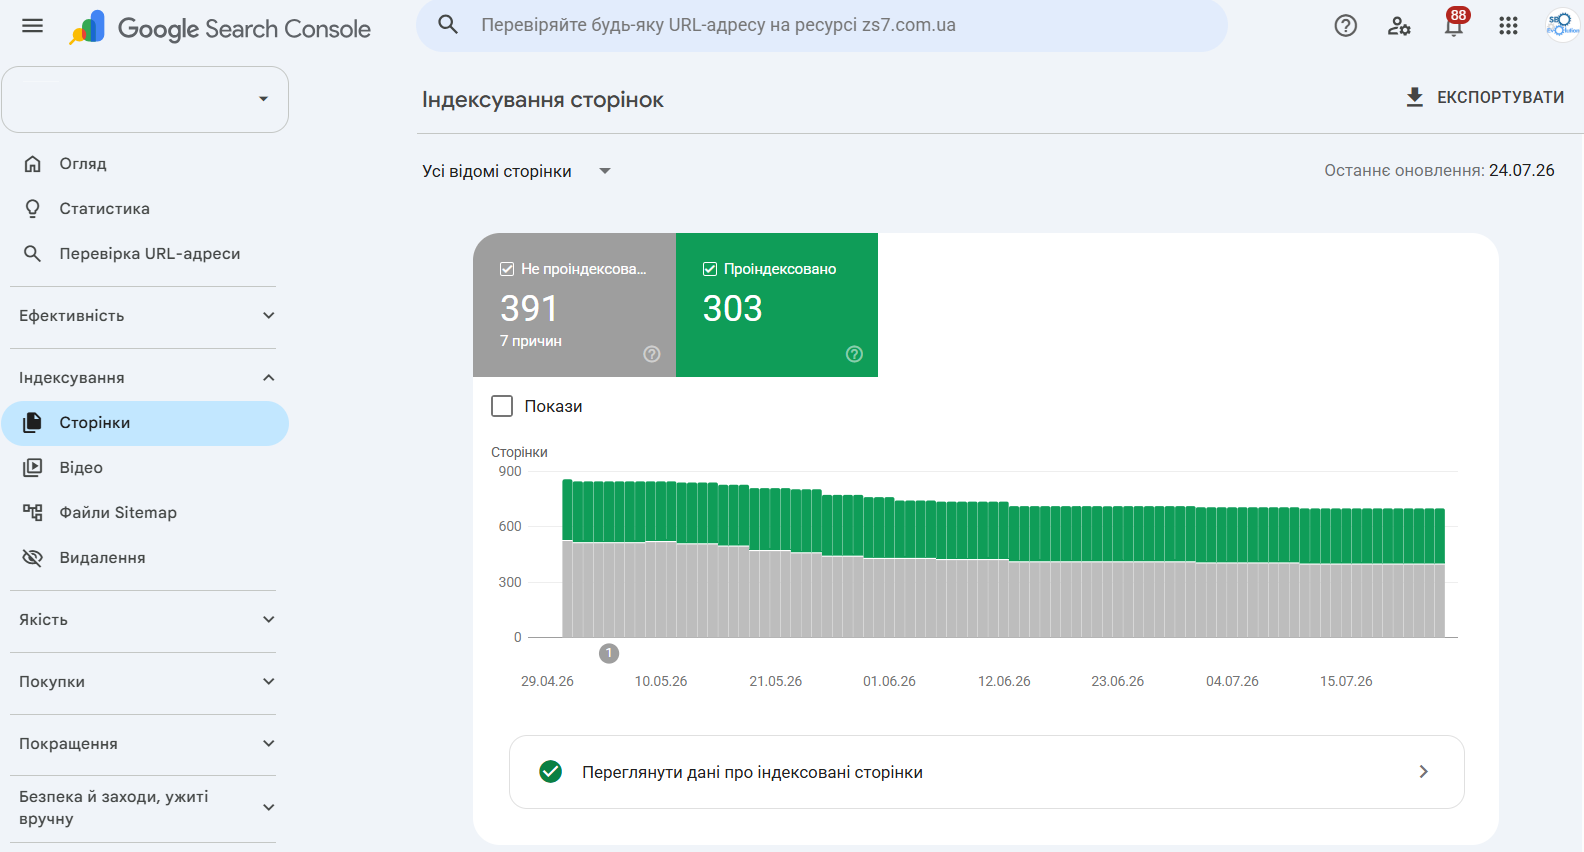1584x852 pixels.
Task: Open the Help question mark icon
Action: 1346,26
